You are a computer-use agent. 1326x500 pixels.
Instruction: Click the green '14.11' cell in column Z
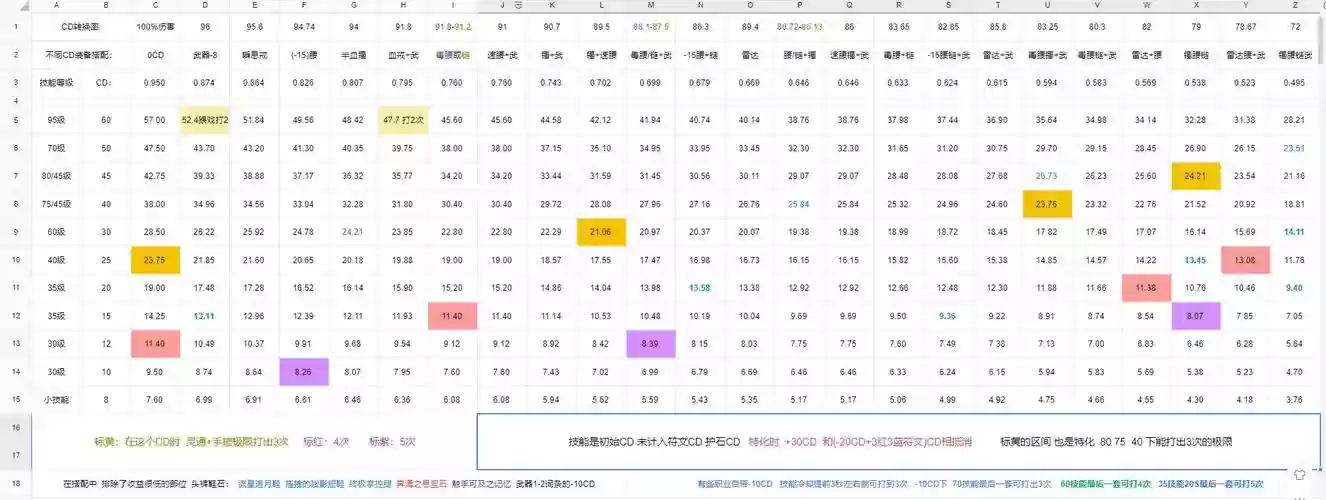tap(1295, 232)
